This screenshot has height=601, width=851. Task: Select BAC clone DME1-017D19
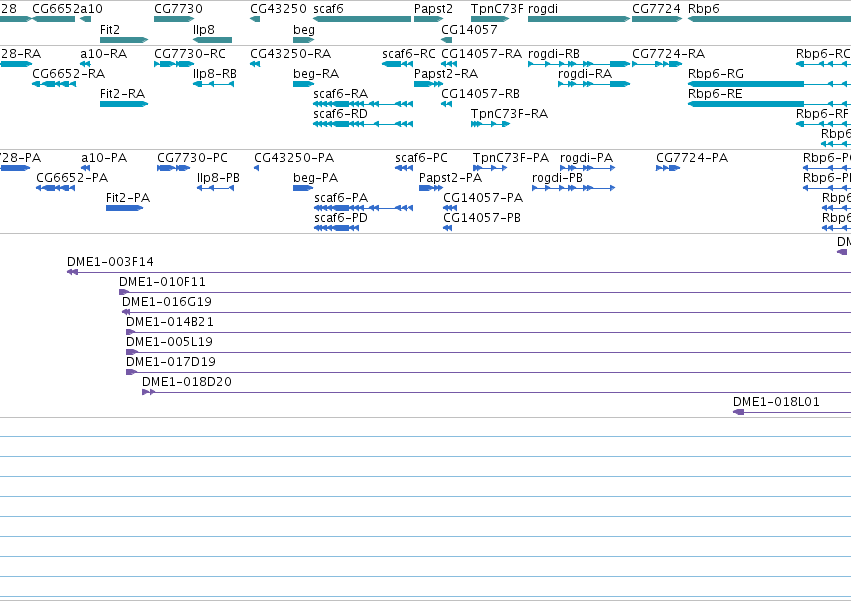click(488, 372)
